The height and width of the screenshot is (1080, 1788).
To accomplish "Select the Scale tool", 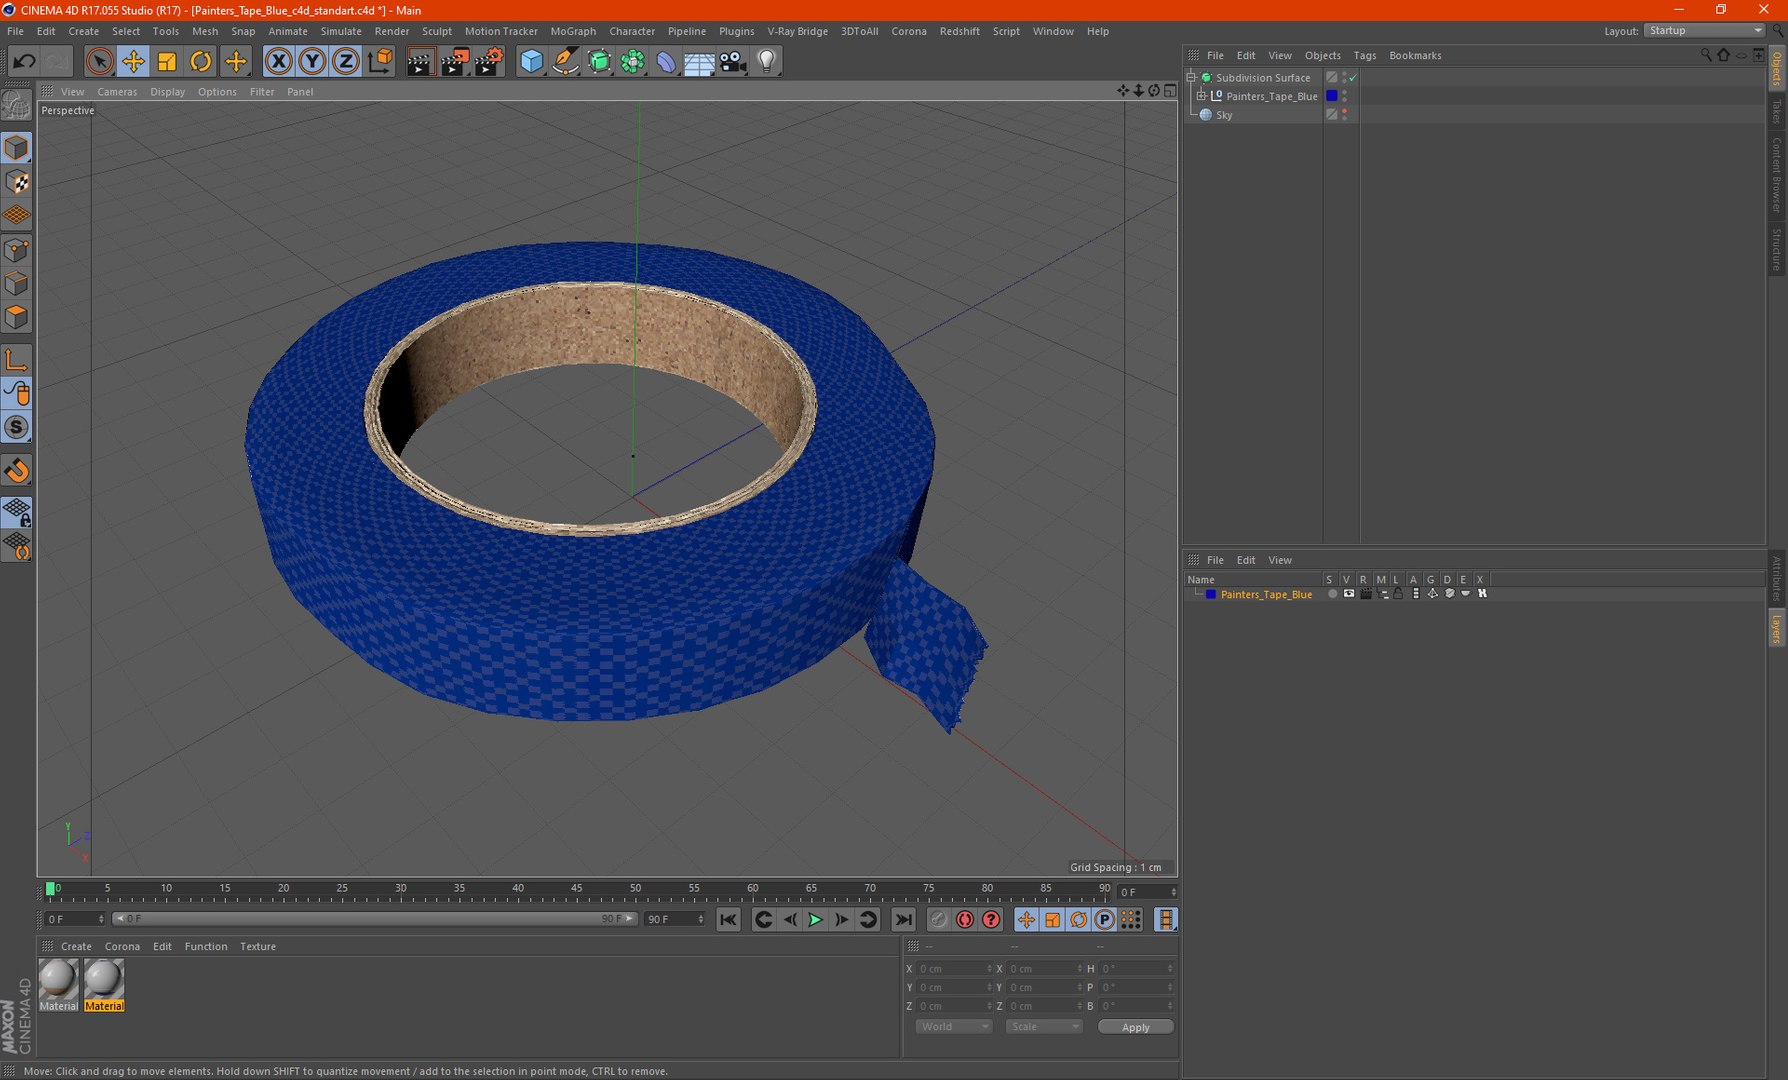I will point(167,61).
